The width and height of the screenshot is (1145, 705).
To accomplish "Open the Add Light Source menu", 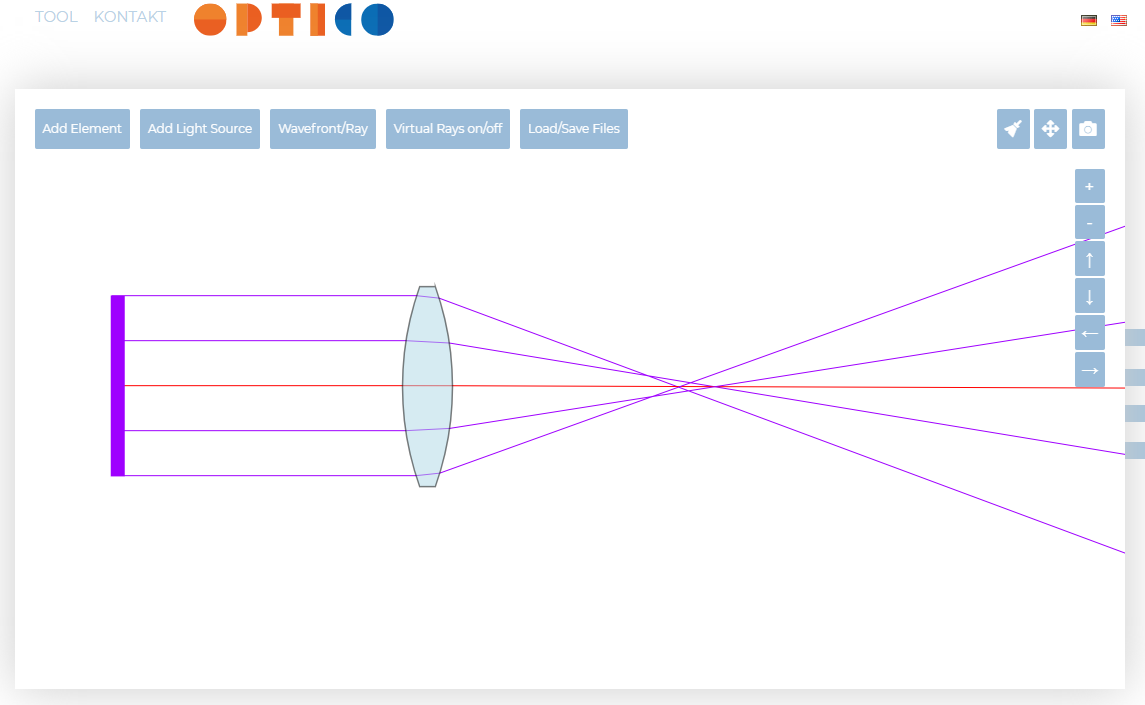I will click(200, 129).
